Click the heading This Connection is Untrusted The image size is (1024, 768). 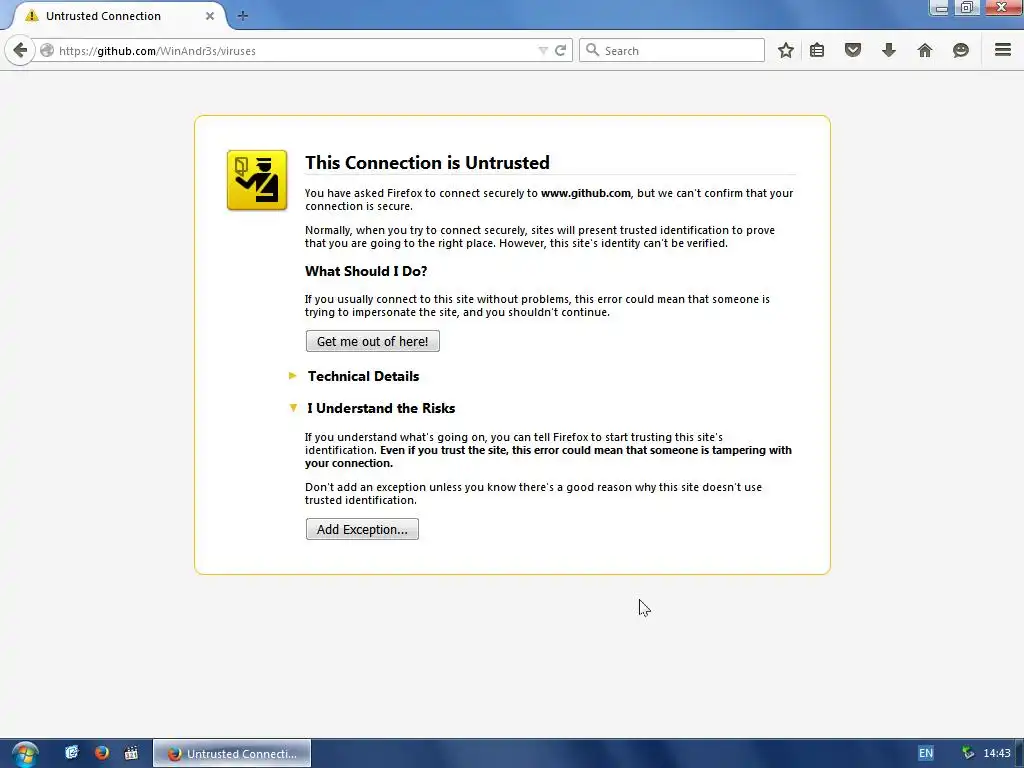tap(427, 163)
